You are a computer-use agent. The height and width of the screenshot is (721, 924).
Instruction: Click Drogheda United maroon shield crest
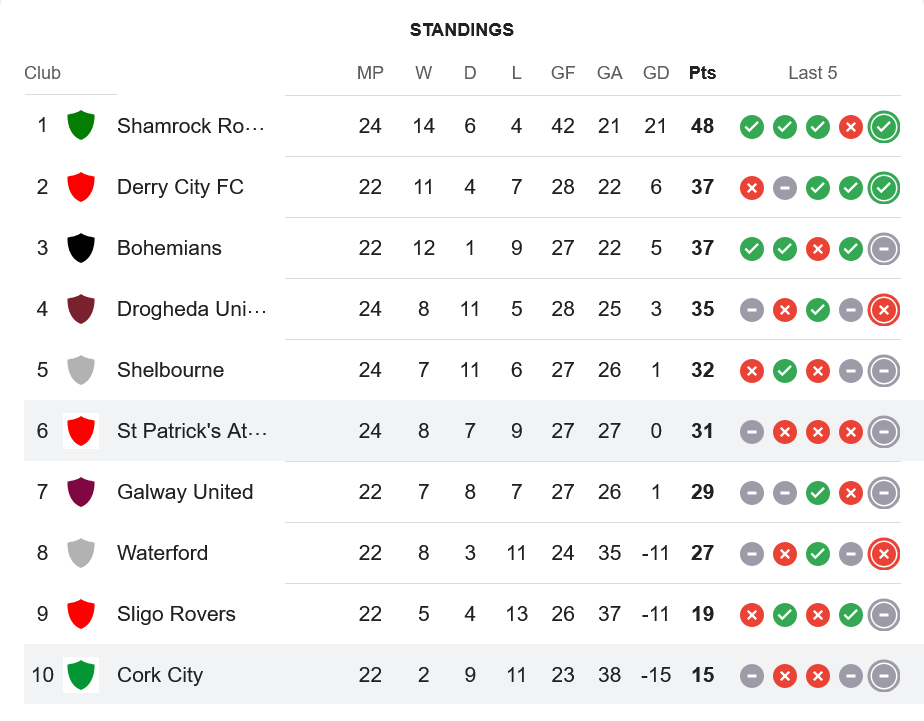pyautogui.click(x=80, y=309)
